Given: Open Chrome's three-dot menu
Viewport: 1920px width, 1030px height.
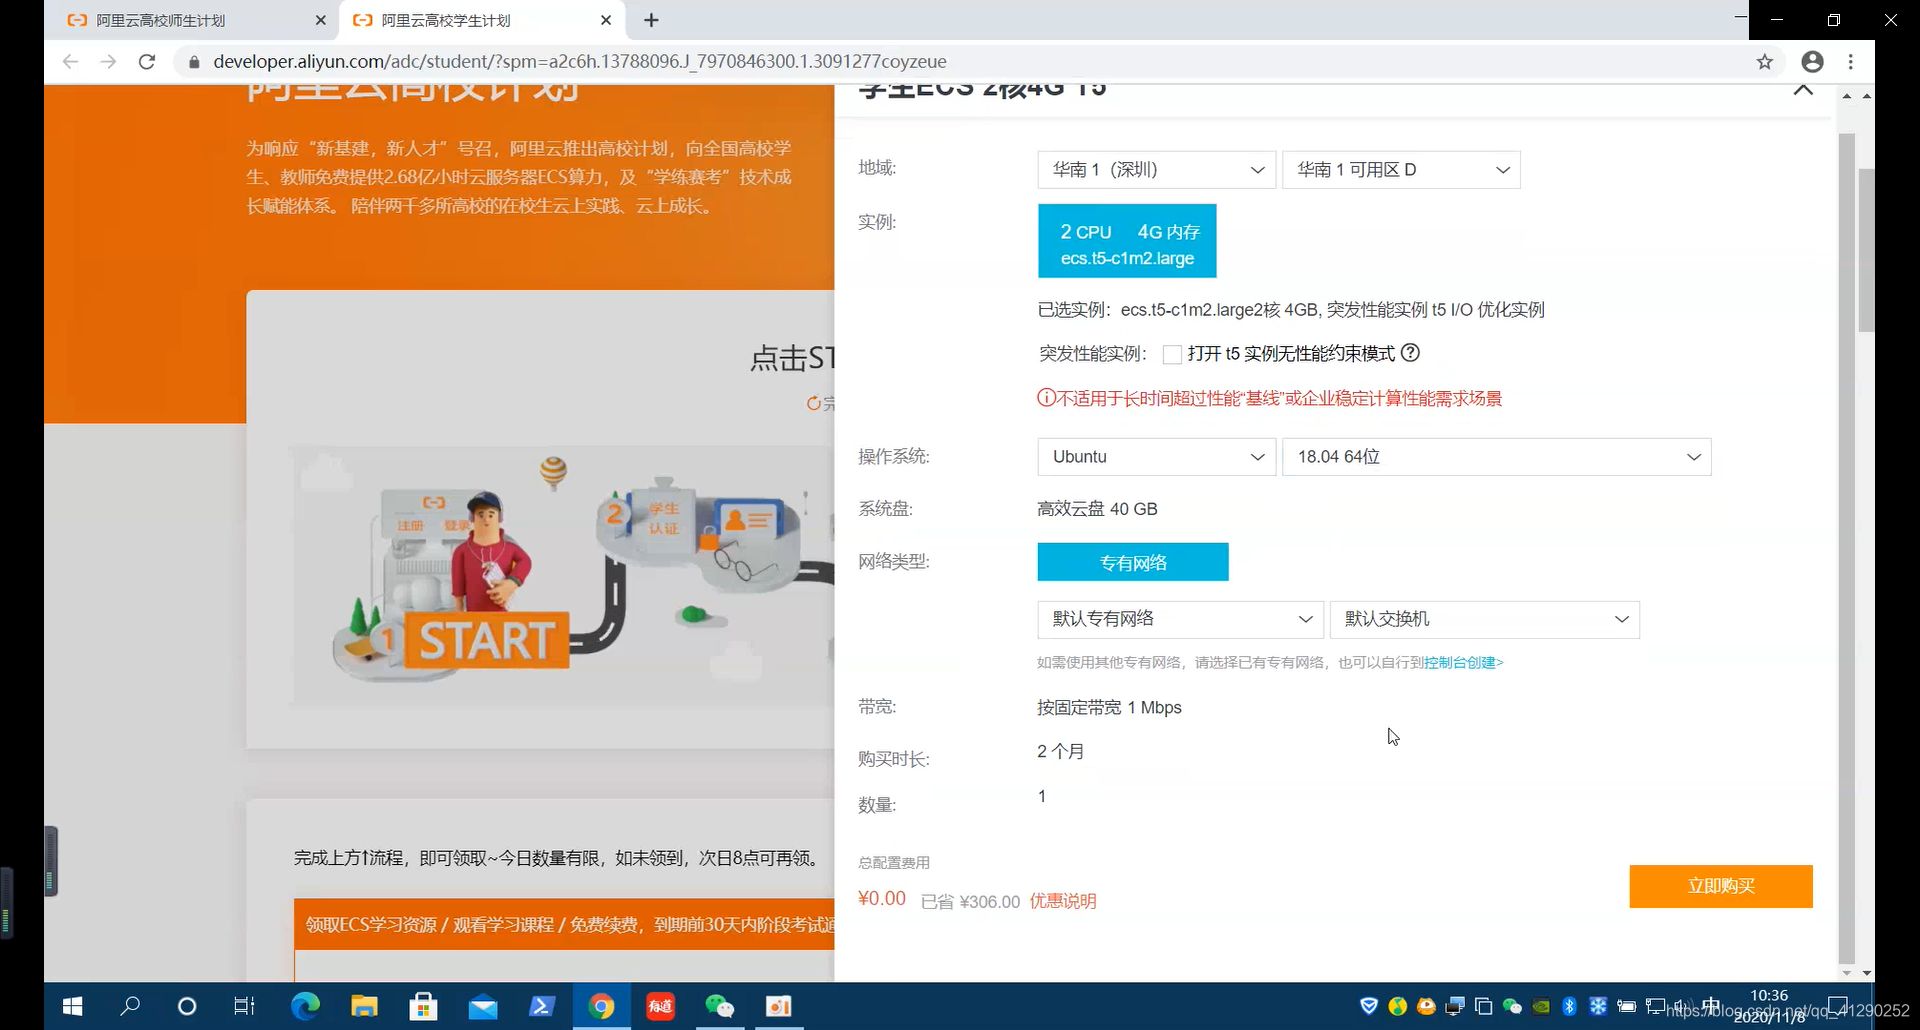Looking at the screenshot, I should click(1851, 62).
